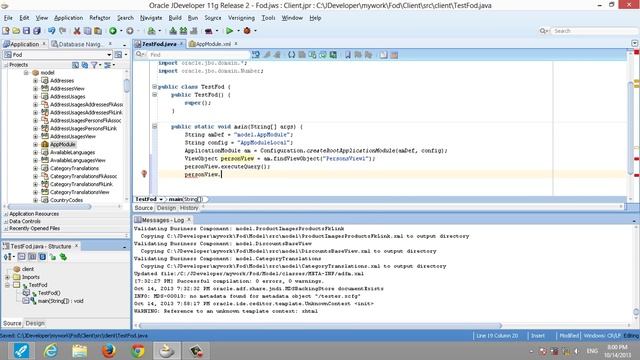Click the Internet Explorer taskbar icon
Viewport: 640px width, 360px height.
pos(51,351)
